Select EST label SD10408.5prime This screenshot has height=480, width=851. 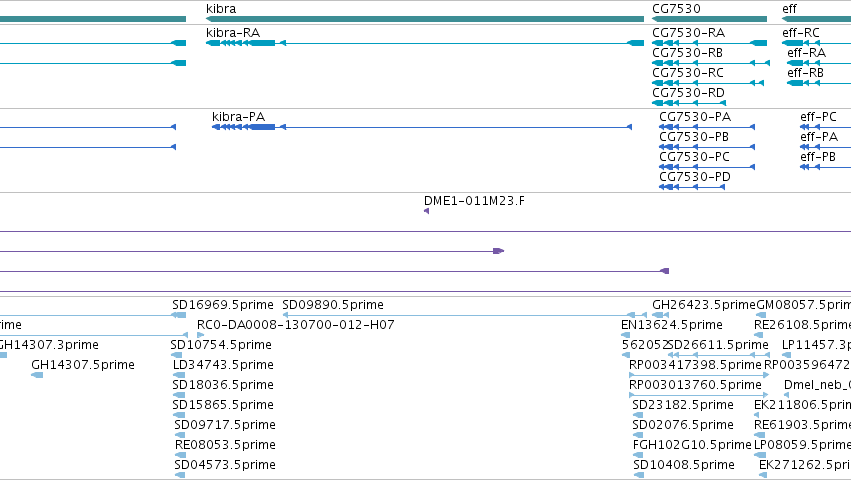684,465
